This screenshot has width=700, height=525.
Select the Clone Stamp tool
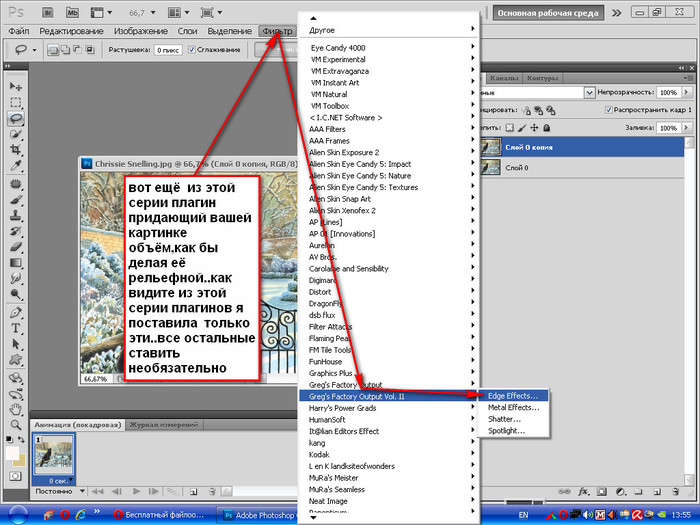coord(16,216)
